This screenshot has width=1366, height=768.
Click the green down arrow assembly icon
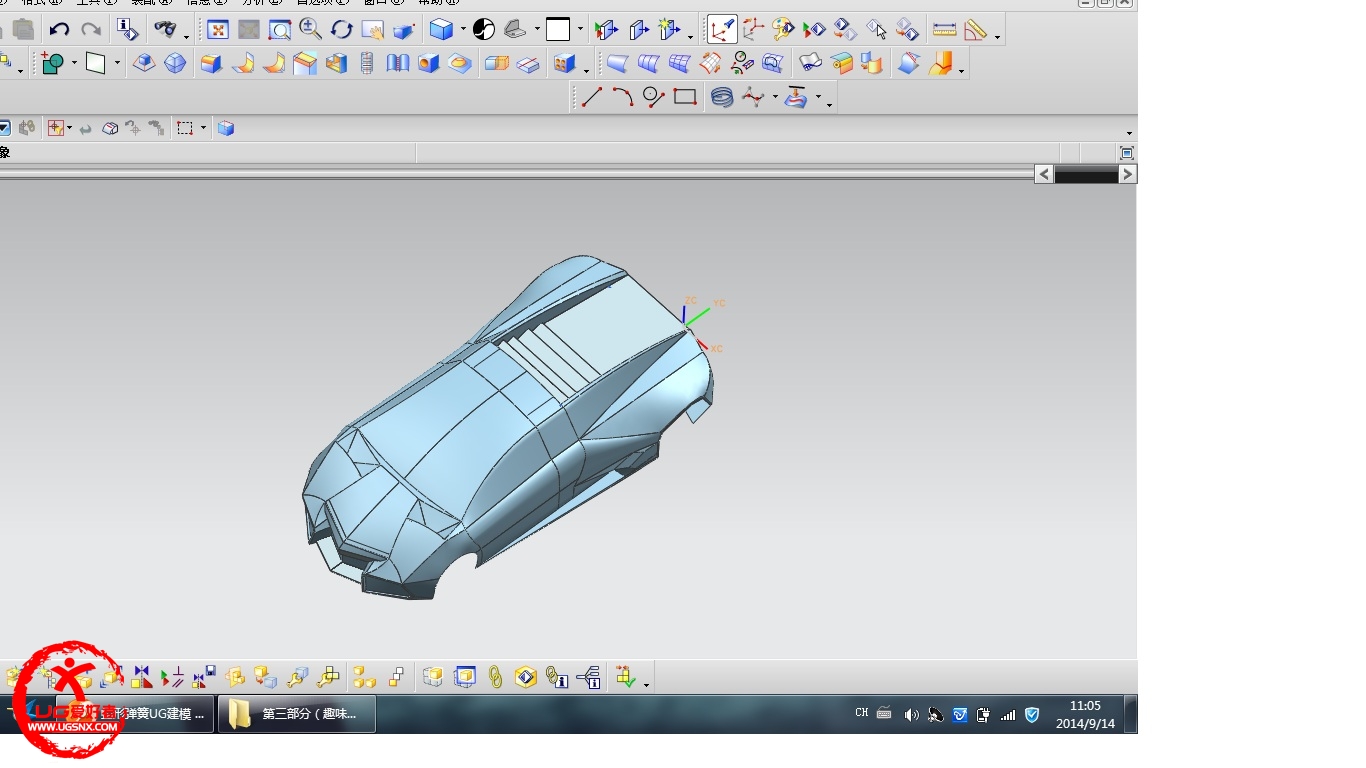click(625, 677)
